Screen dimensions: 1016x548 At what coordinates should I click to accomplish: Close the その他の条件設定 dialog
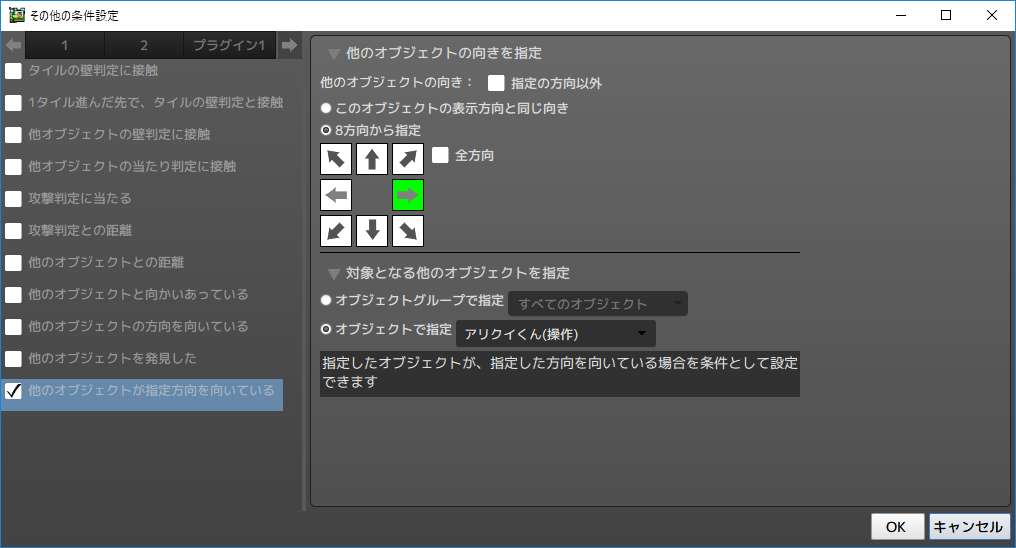click(x=991, y=15)
